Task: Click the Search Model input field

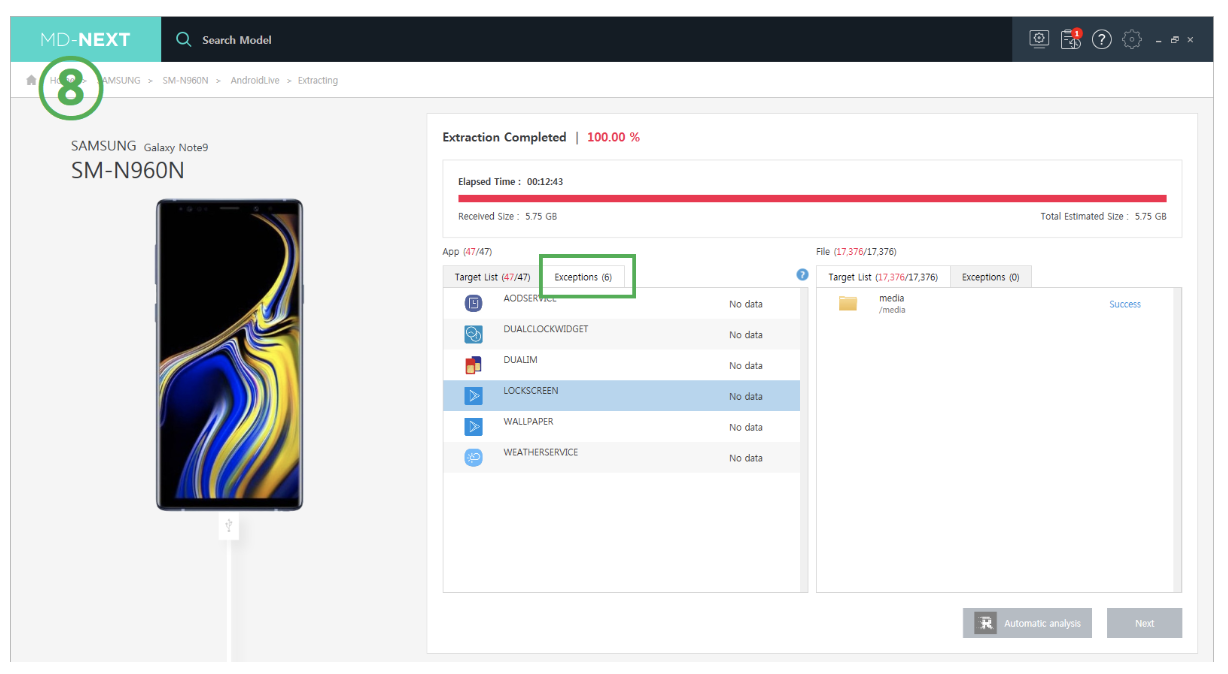Action: coord(300,40)
